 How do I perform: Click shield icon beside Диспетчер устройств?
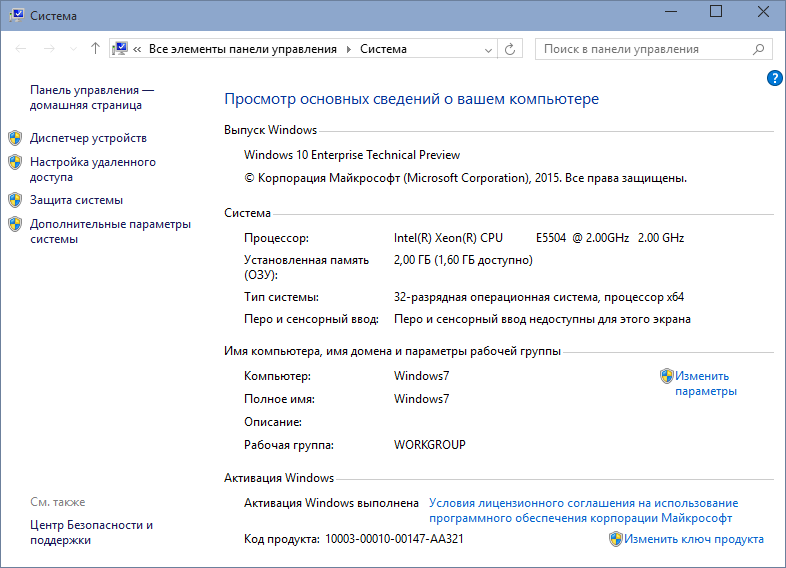click(x=15, y=138)
